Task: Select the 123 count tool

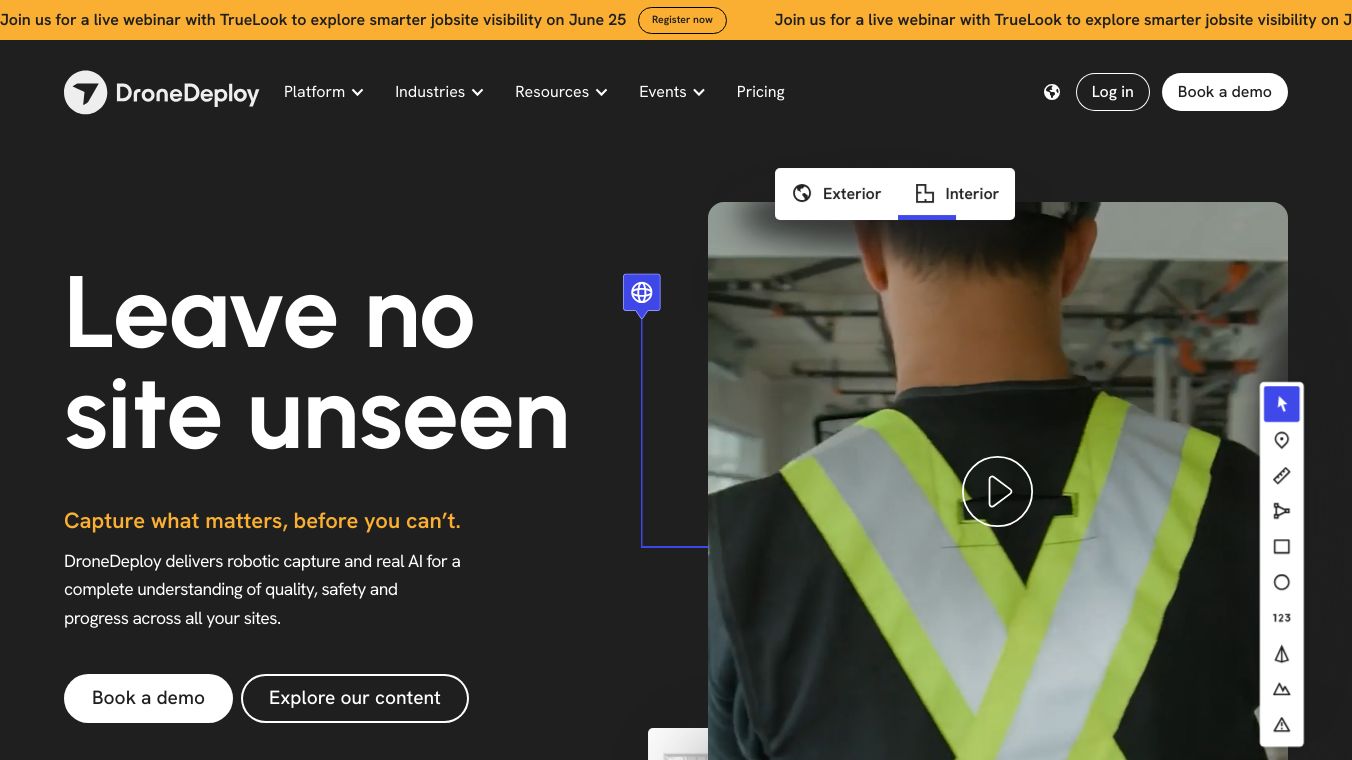Action: tap(1282, 618)
